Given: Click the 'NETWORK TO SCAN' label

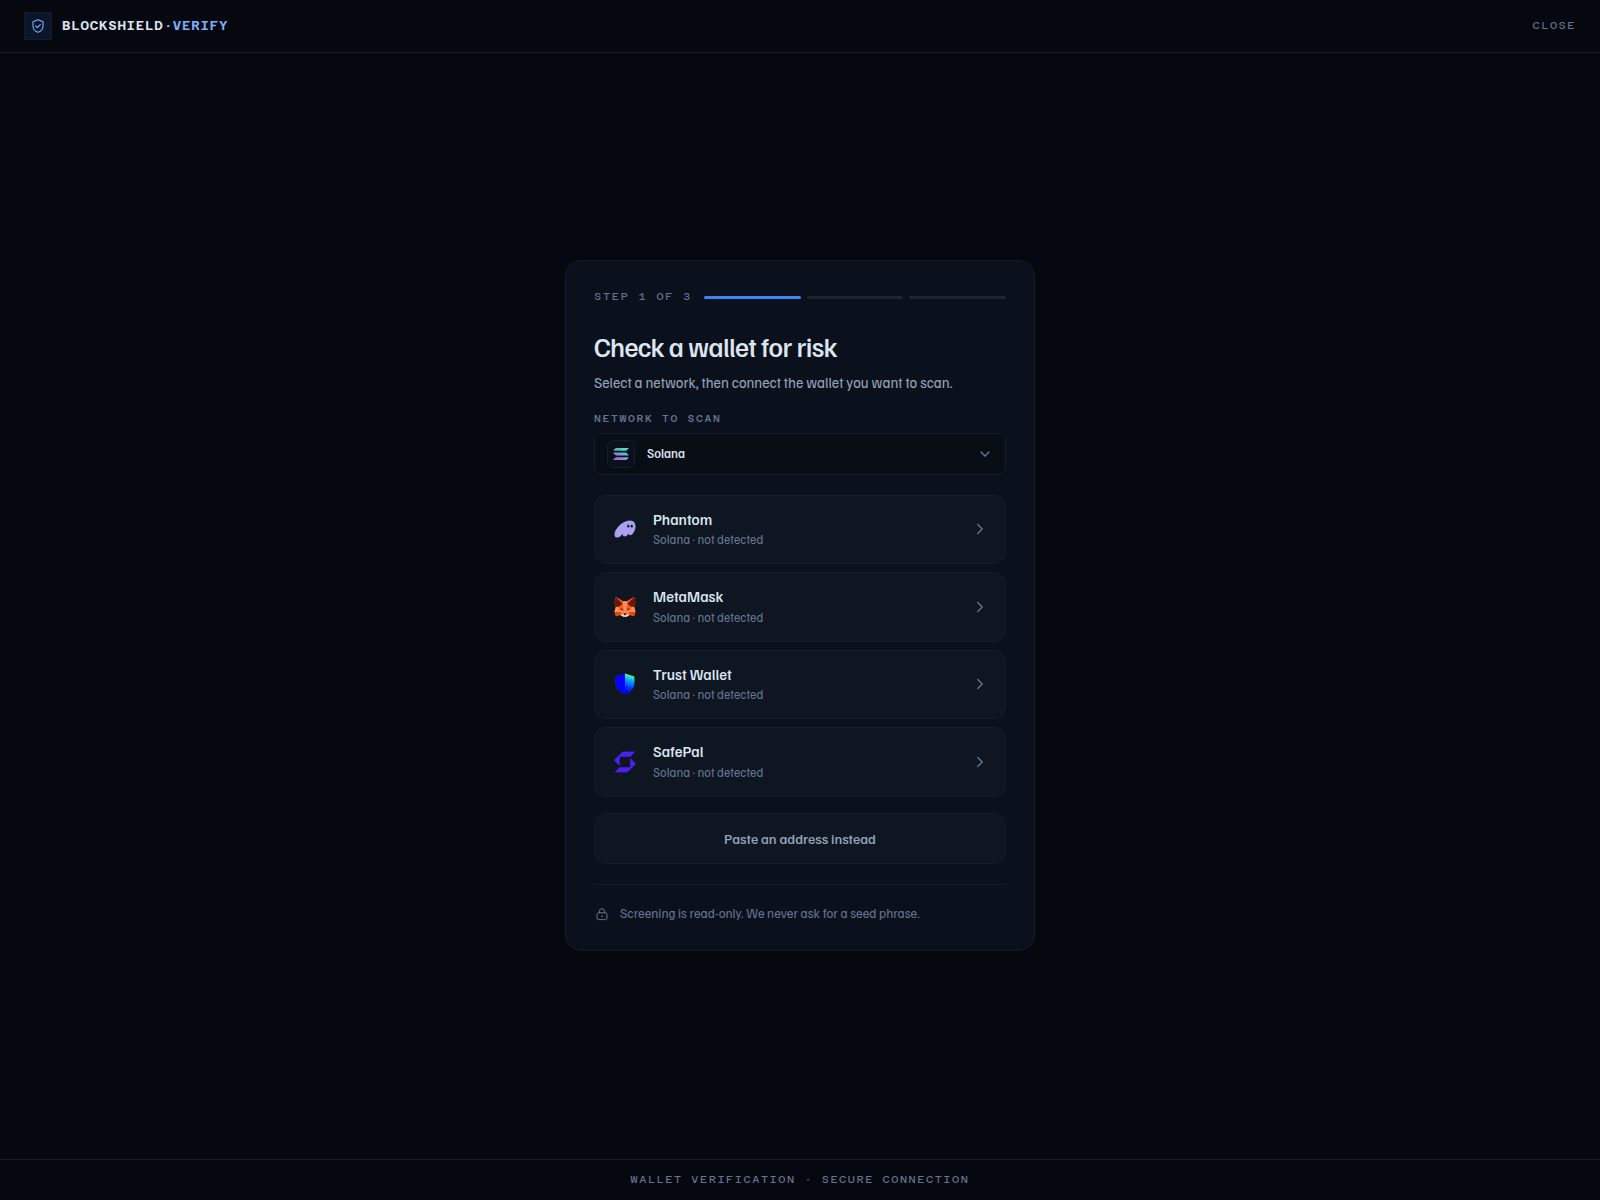Looking at the screenshot, I should click(x=657, y=419).
